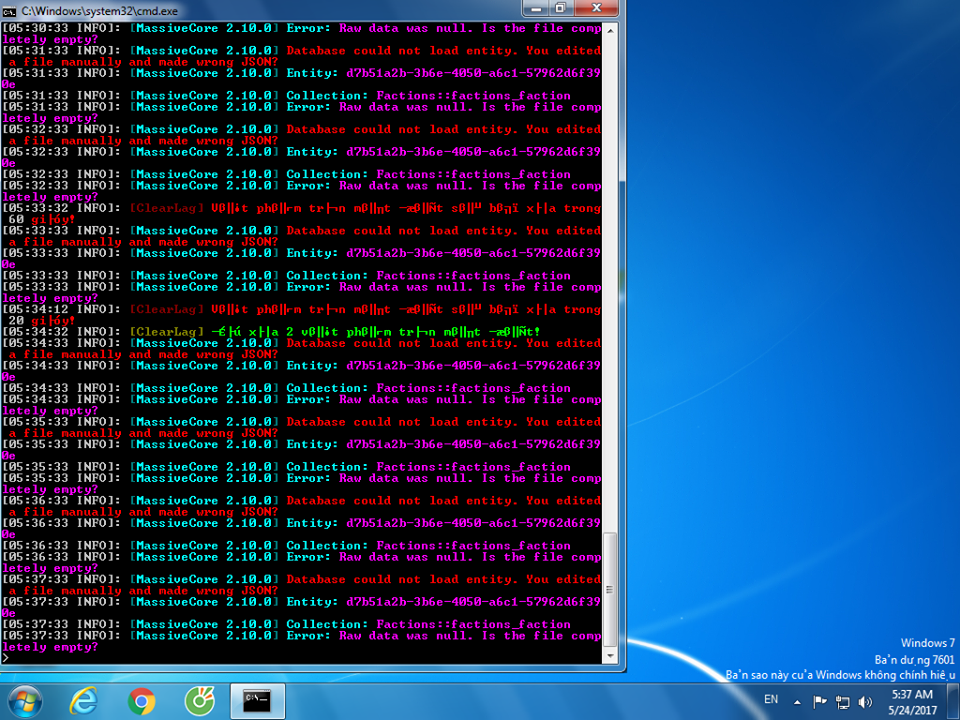Launch Internet Explorer from the taskbar
This screenshot has height=720, width=960.
pos(83,702)
